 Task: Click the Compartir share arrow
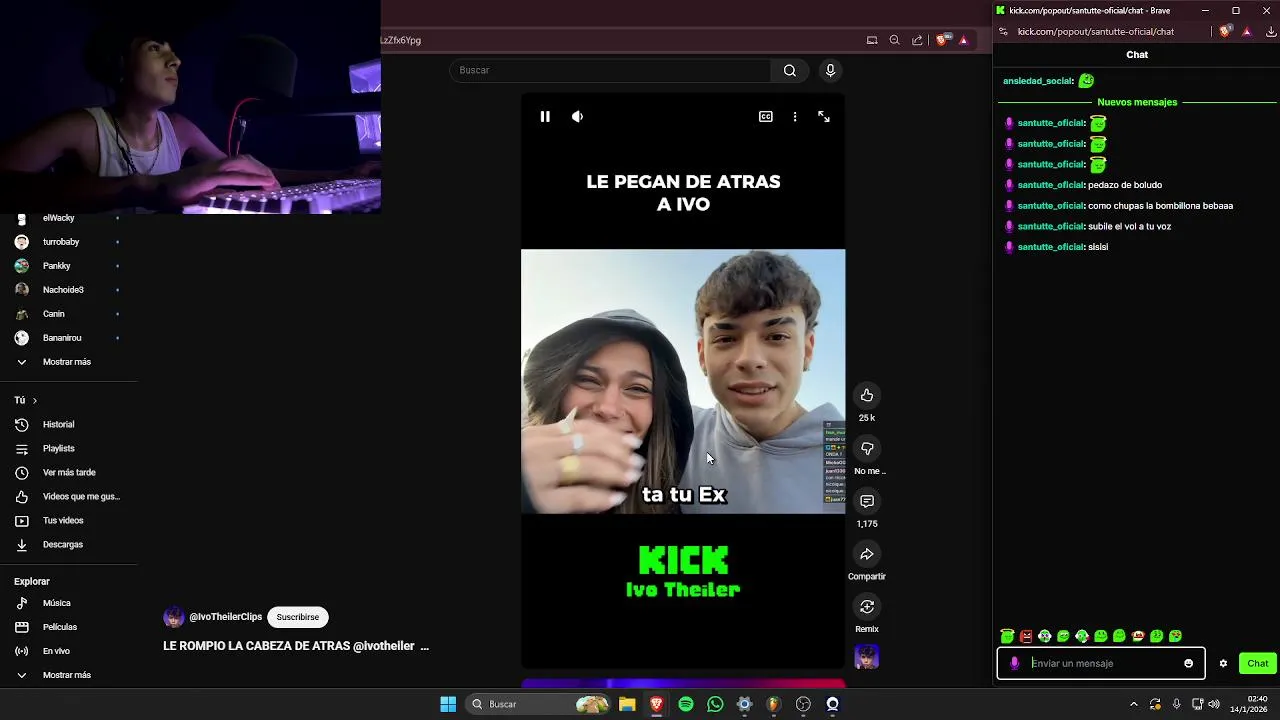click(867, 554)
